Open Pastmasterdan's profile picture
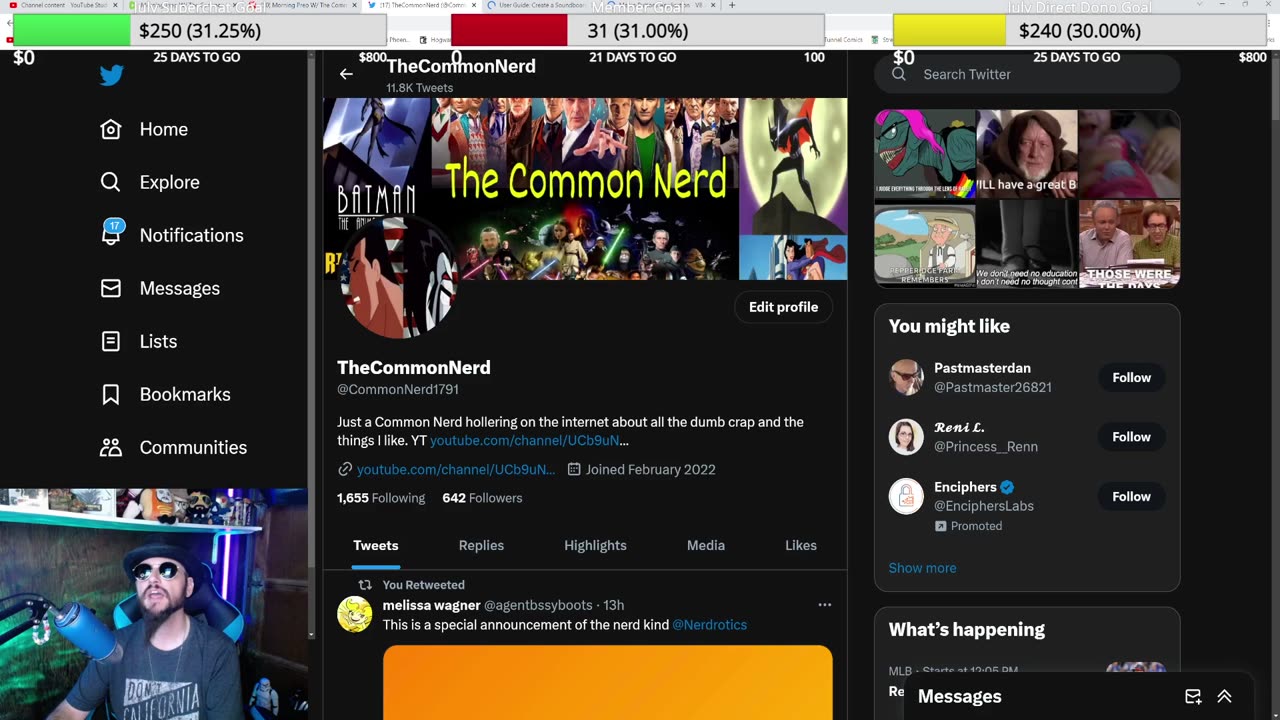Viewport: 1280px width, 720px height. (x=906, y=377)
